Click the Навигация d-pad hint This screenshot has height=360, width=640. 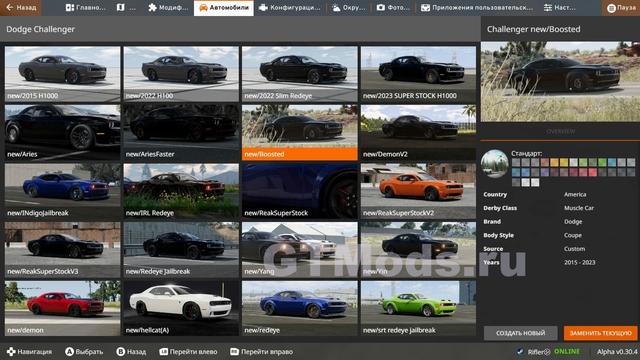[x=29, y=351]
